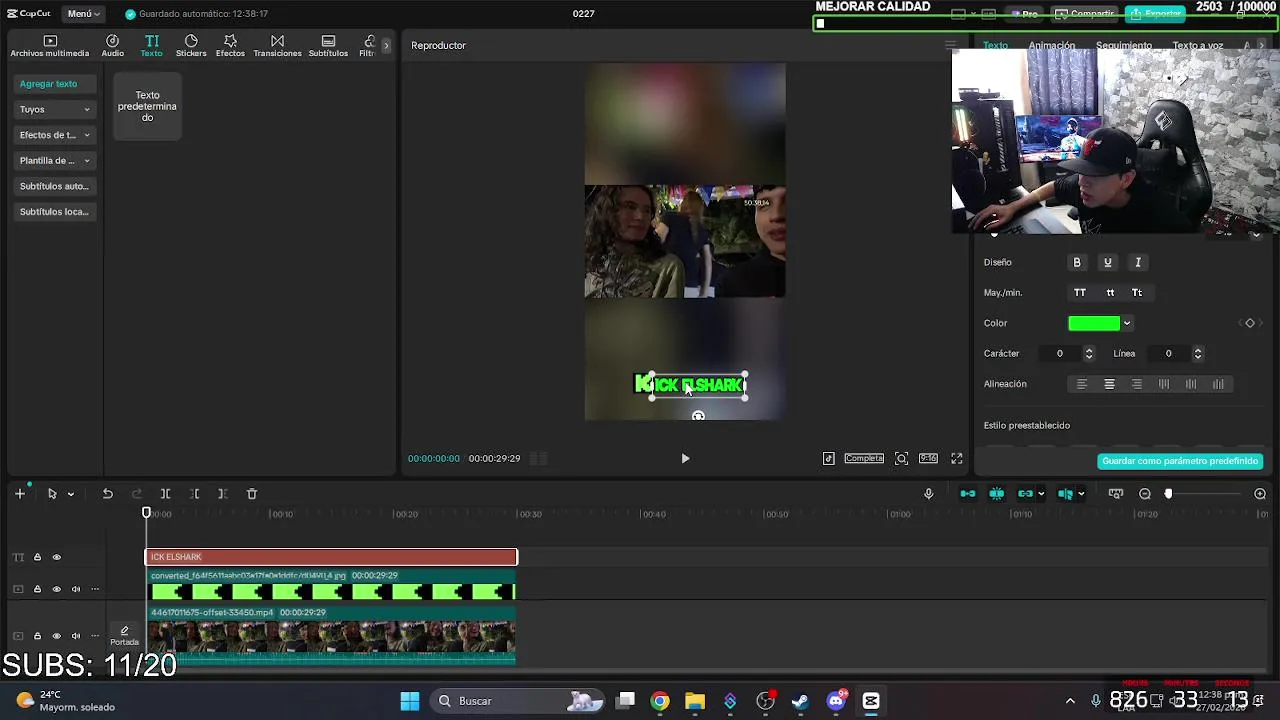Toggle auto snapping
Viewport: 1280px width, 720px height.
[997, 494]
